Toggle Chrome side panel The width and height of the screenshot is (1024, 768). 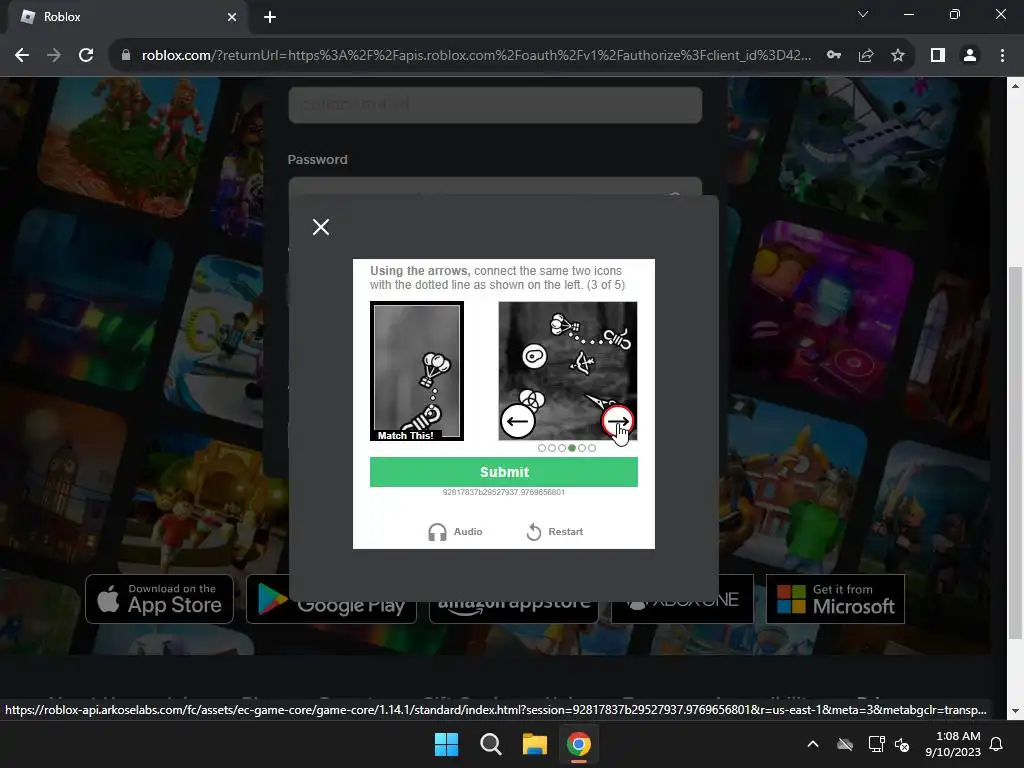938,56
